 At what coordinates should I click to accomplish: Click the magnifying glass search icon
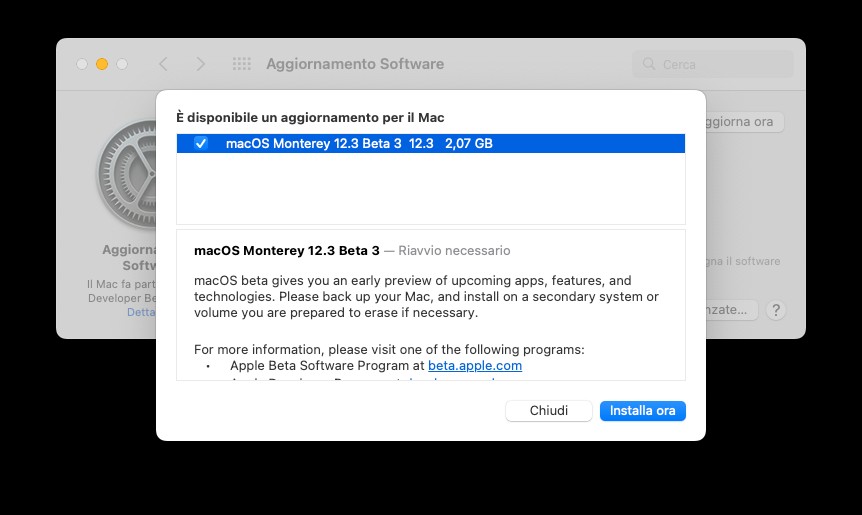point(649,64)
